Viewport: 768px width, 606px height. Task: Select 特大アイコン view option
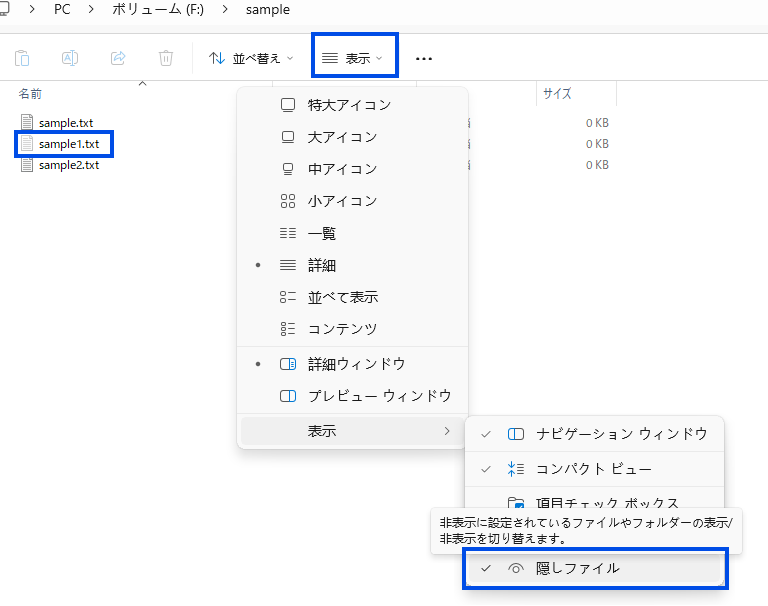pos(352,105)
